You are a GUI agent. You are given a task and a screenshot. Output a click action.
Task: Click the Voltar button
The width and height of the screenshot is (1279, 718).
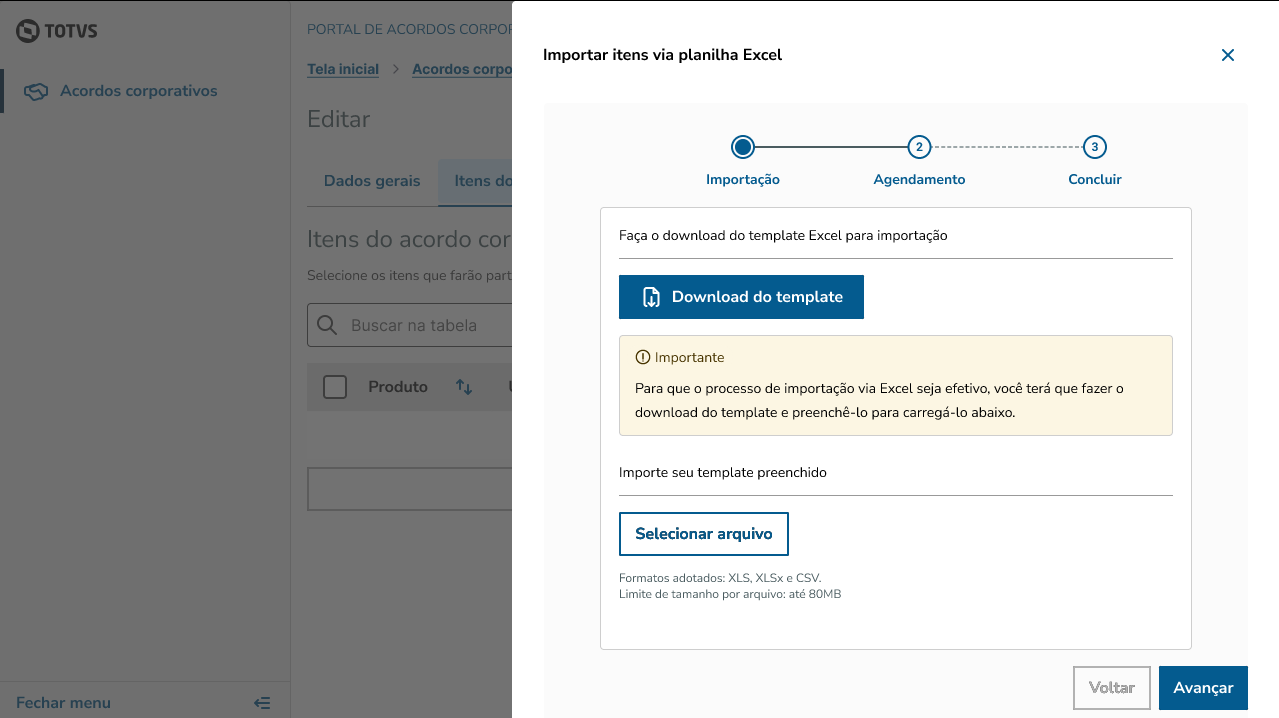point(1111,688)
